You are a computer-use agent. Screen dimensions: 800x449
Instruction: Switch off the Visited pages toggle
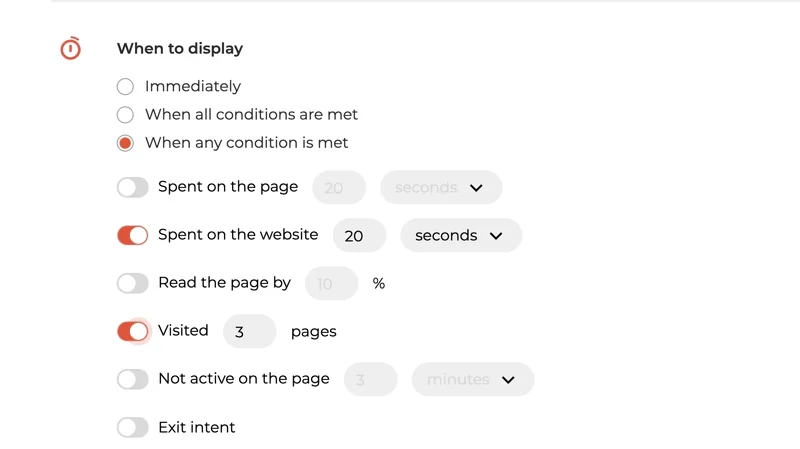pyautogui.click(x=132, y=331)
